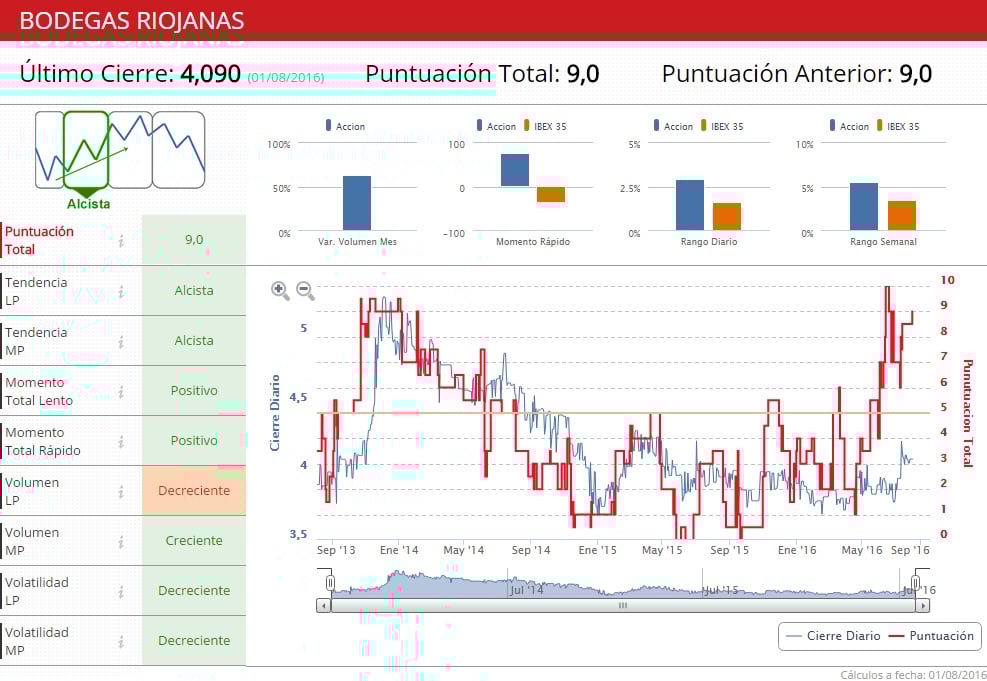Viewport: 987px width, 681px height.
Task: Click the navigator scrollbar thumb
Action: pyautogui.click(x=623, y=605)
